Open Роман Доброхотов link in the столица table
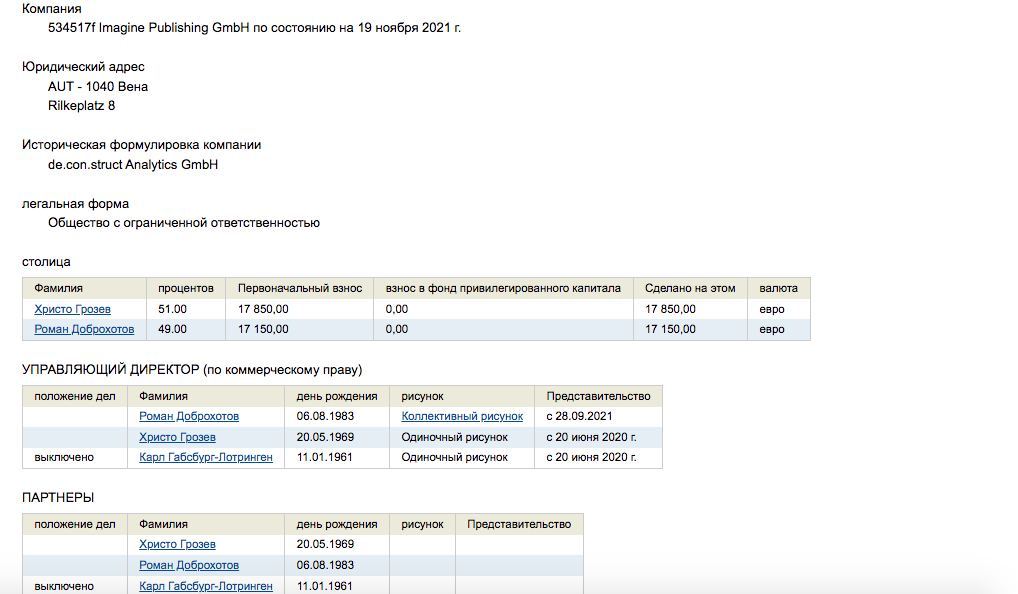 (84, 329)
